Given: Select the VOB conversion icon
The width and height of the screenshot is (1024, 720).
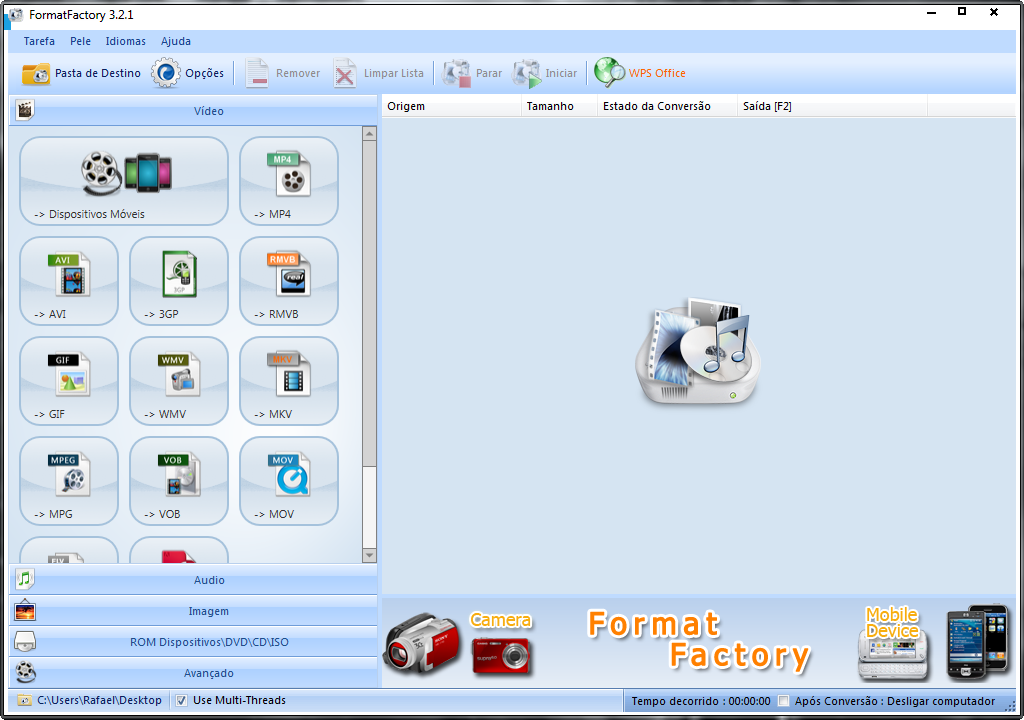Looking at the screenshot, I should [x=179, y=481].
